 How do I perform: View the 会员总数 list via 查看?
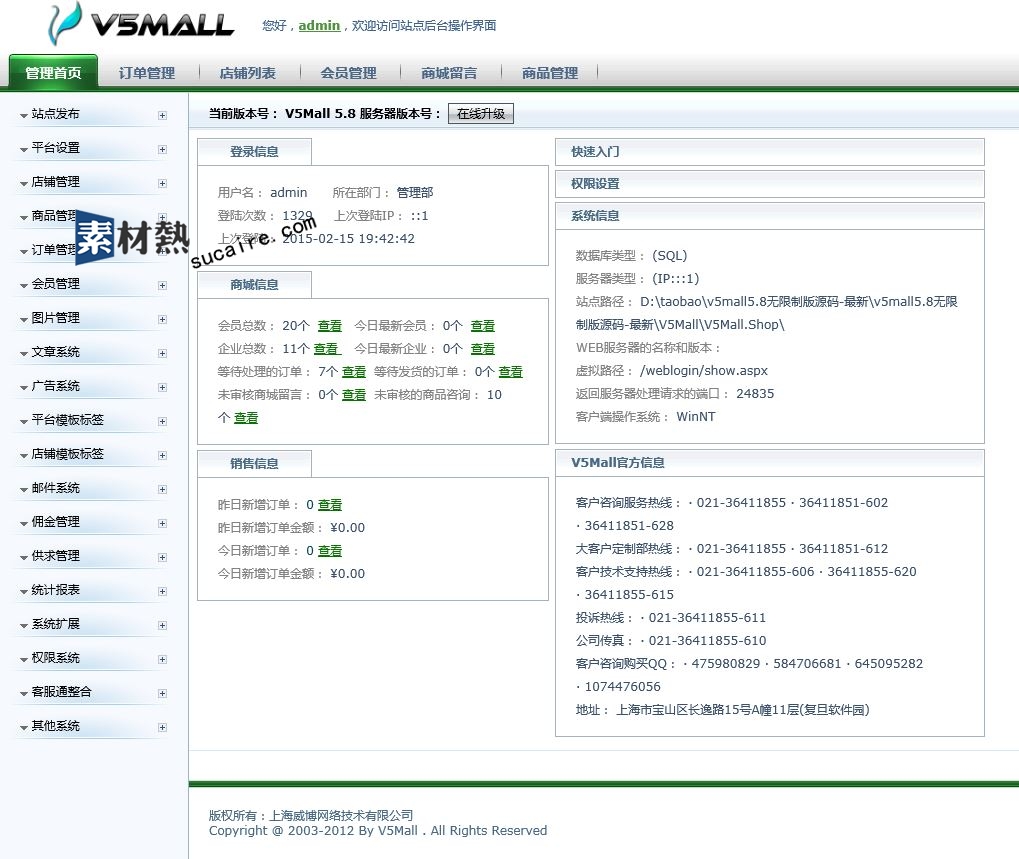pyautogui.click(x=329, y=326)
